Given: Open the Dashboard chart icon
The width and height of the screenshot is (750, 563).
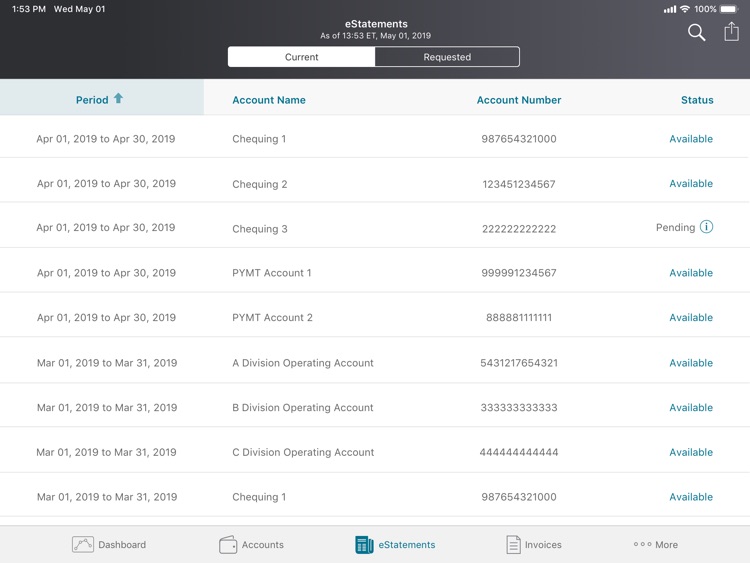Looking at the screenshot, I should click(83, 544).
